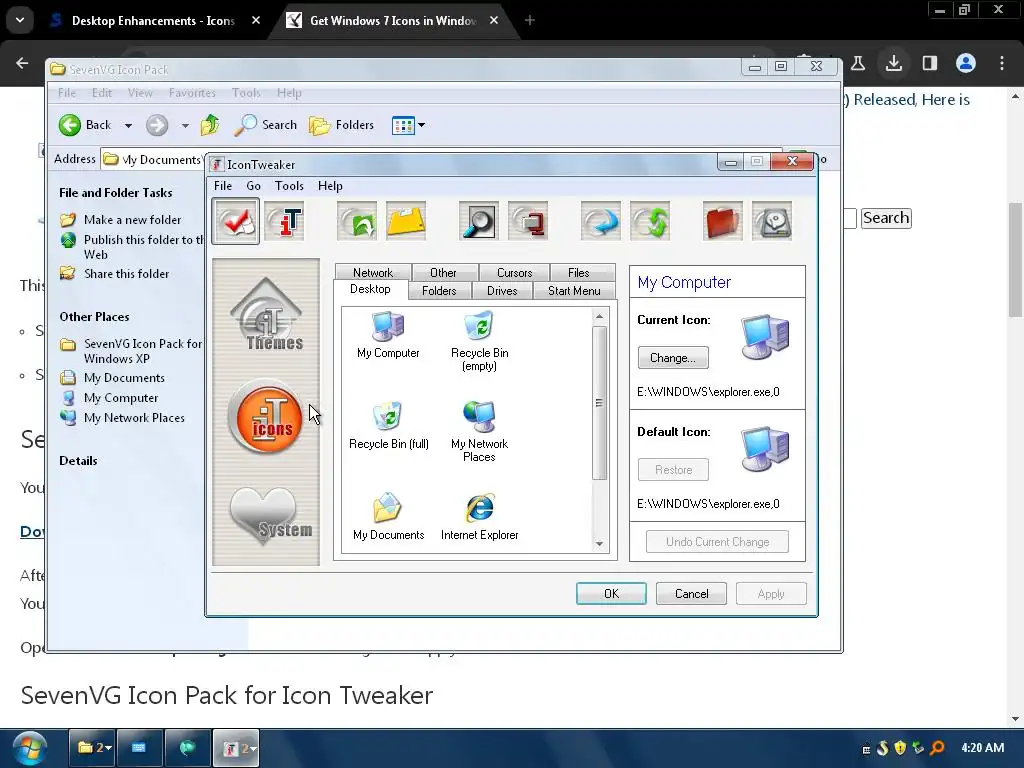Click the Apply button in IconTweaker
Image resolution: width=1024 pixels, height=768 pixels.
[x=771, y=594]
